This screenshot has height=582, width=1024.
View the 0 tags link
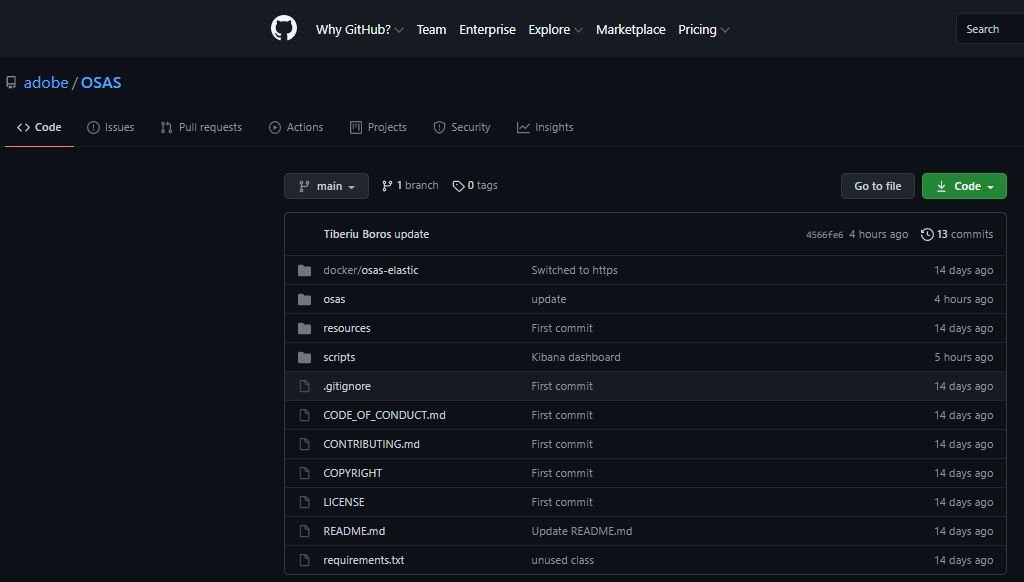click(x=475, y=186)
